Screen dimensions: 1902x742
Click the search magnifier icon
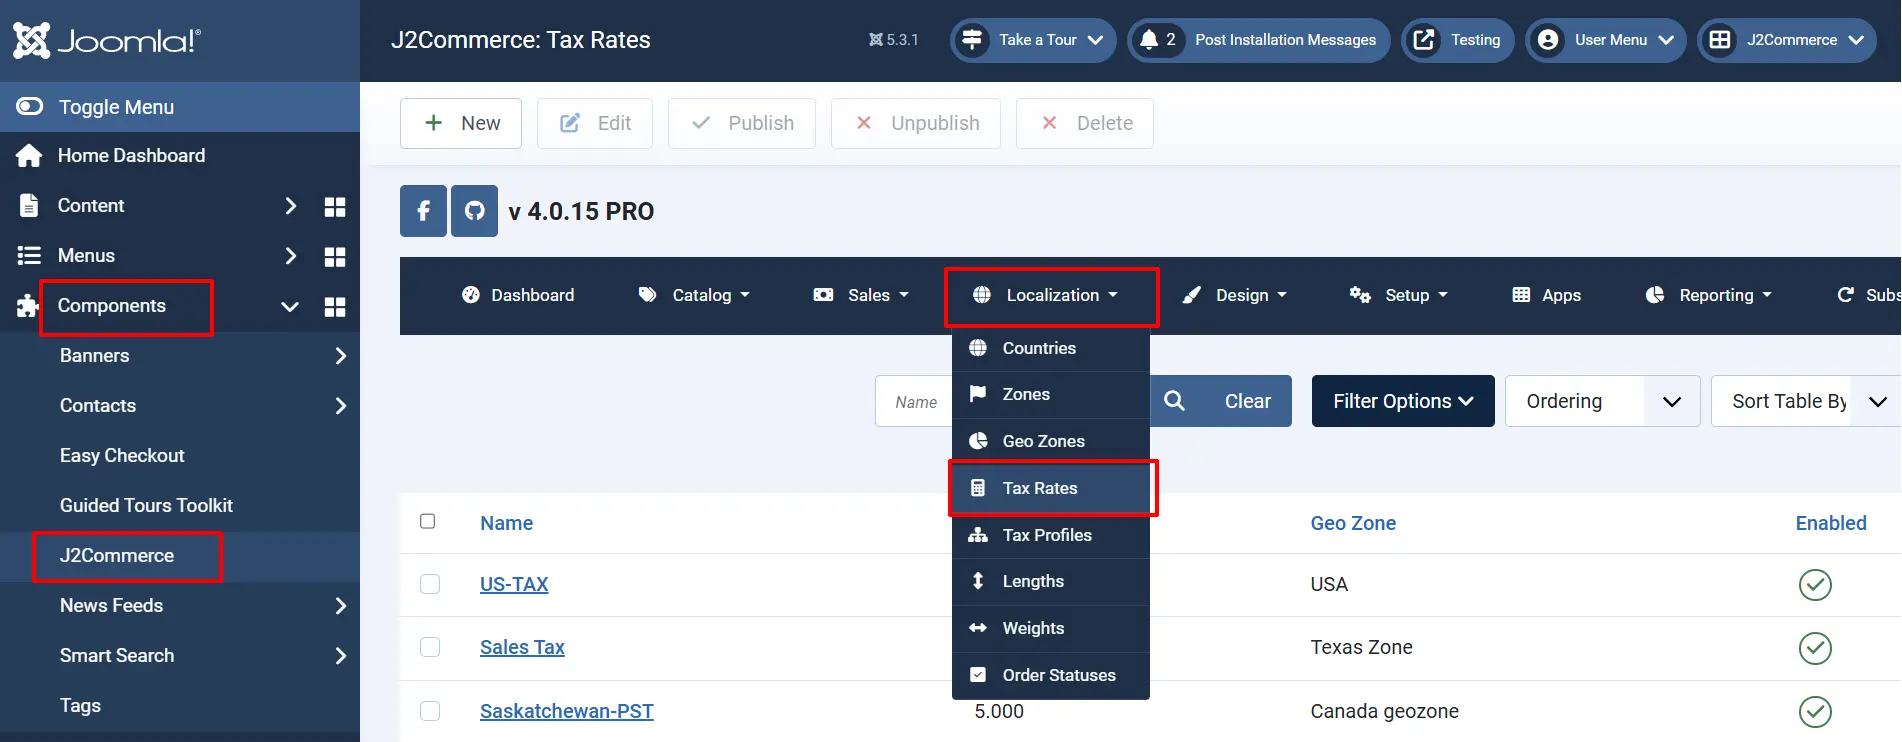(x=1175, y=401)
